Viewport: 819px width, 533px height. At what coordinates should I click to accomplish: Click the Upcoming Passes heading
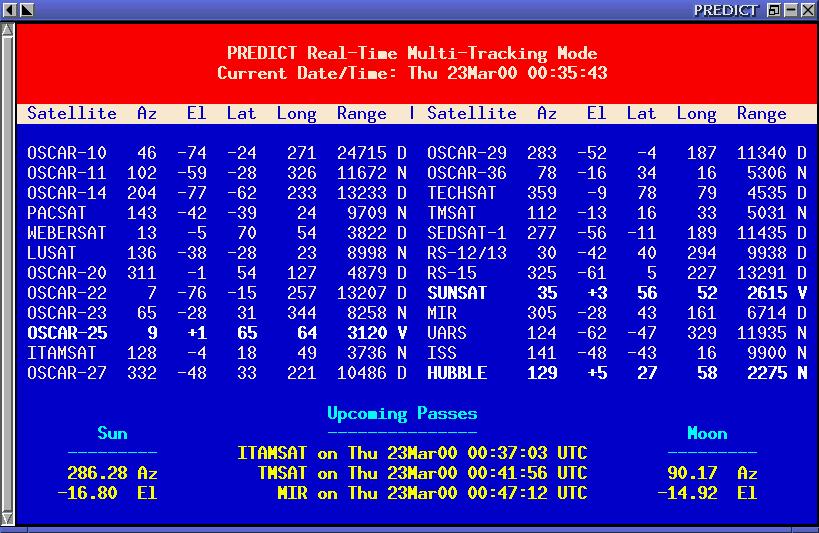tap(402, 413)
